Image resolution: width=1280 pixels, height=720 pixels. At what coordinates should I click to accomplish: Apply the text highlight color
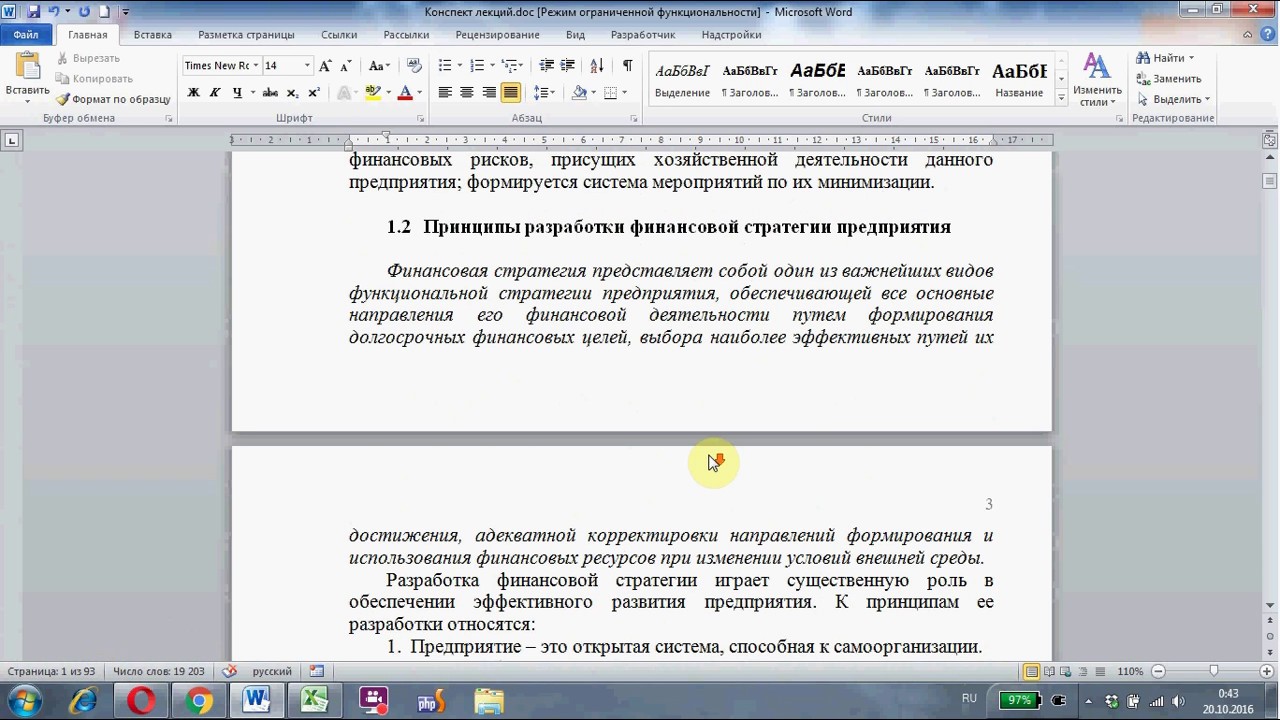click(x=372, y=93)
